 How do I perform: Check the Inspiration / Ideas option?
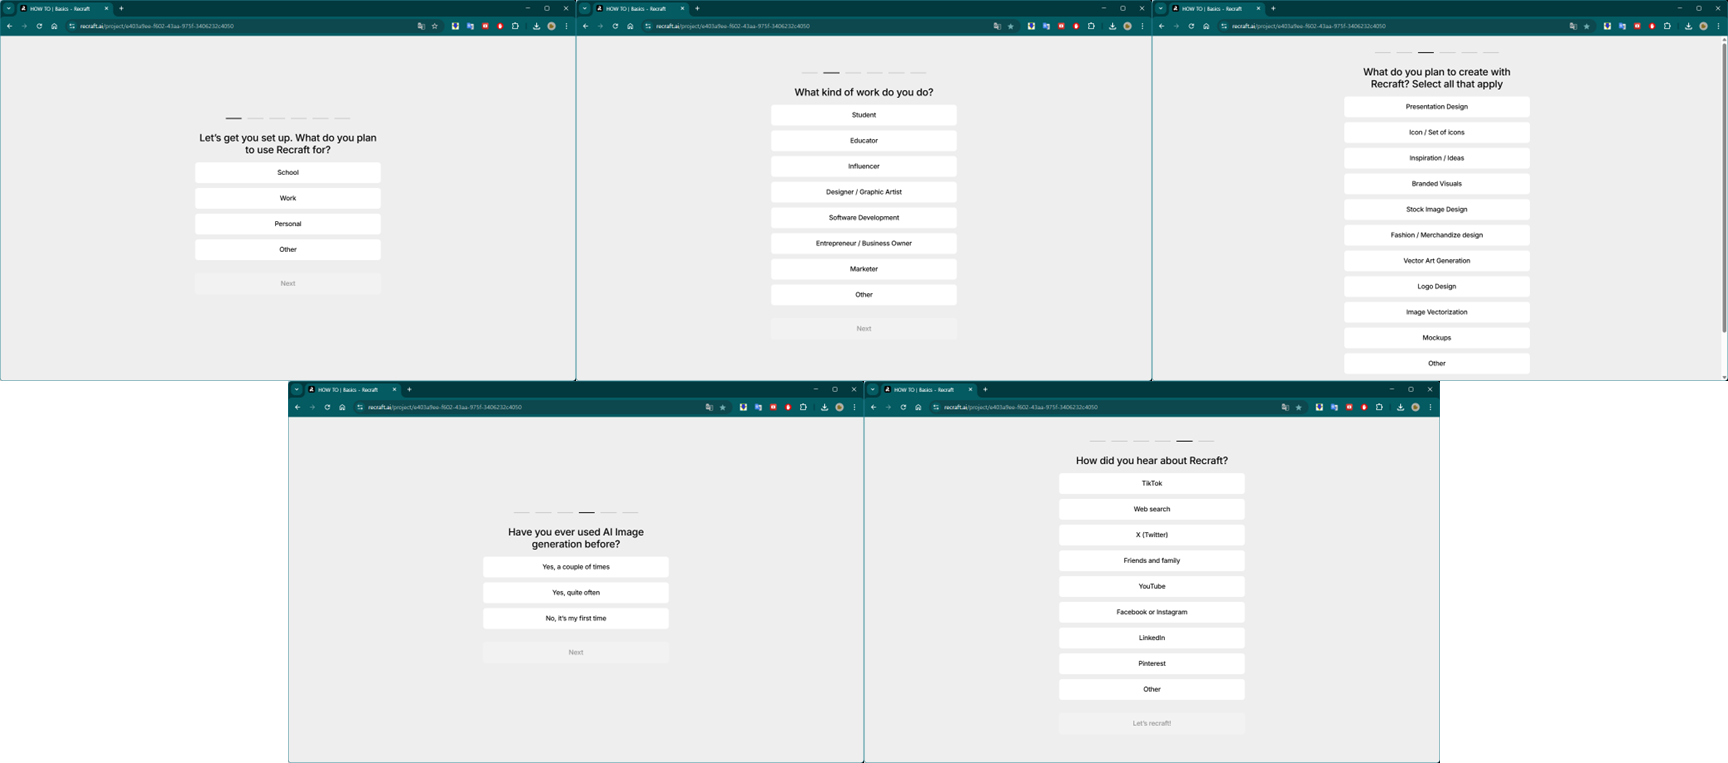pyautogui.click(x=1437, y=158)
